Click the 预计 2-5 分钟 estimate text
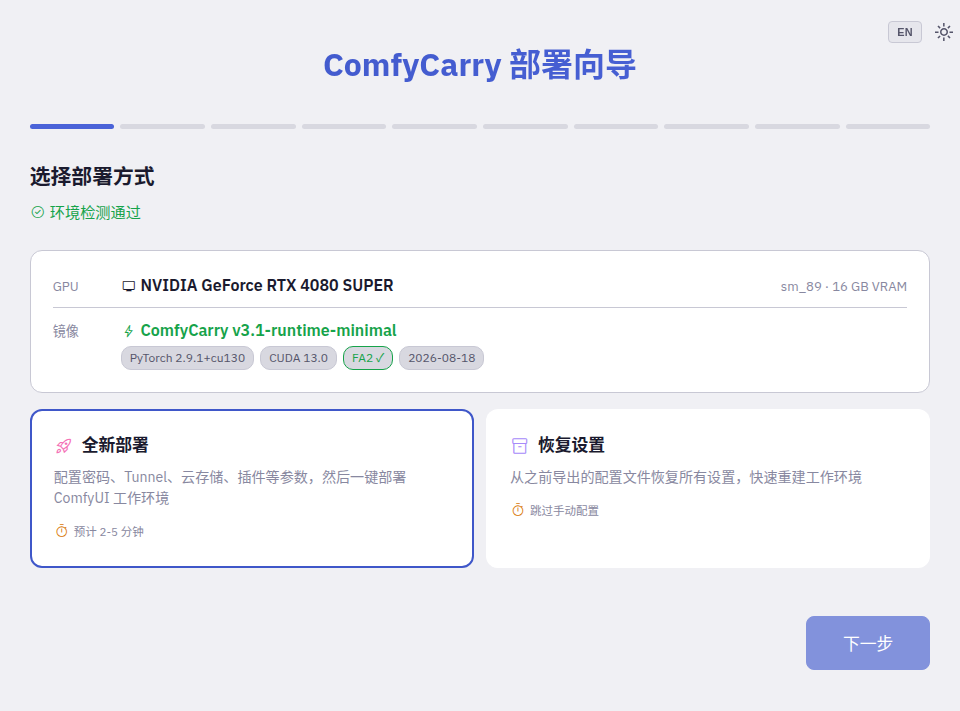 click(109, 532)
